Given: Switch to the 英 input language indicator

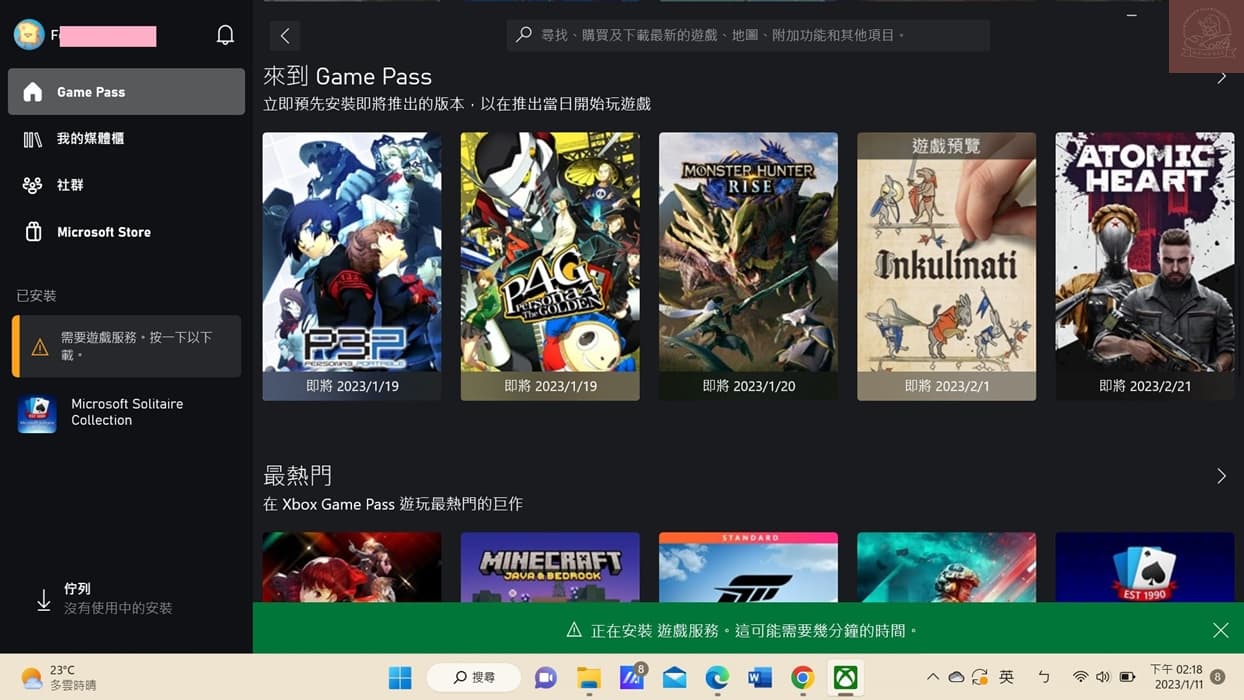Looking at the screenshot, I should pyautogui.click(x=1006, y=677).
